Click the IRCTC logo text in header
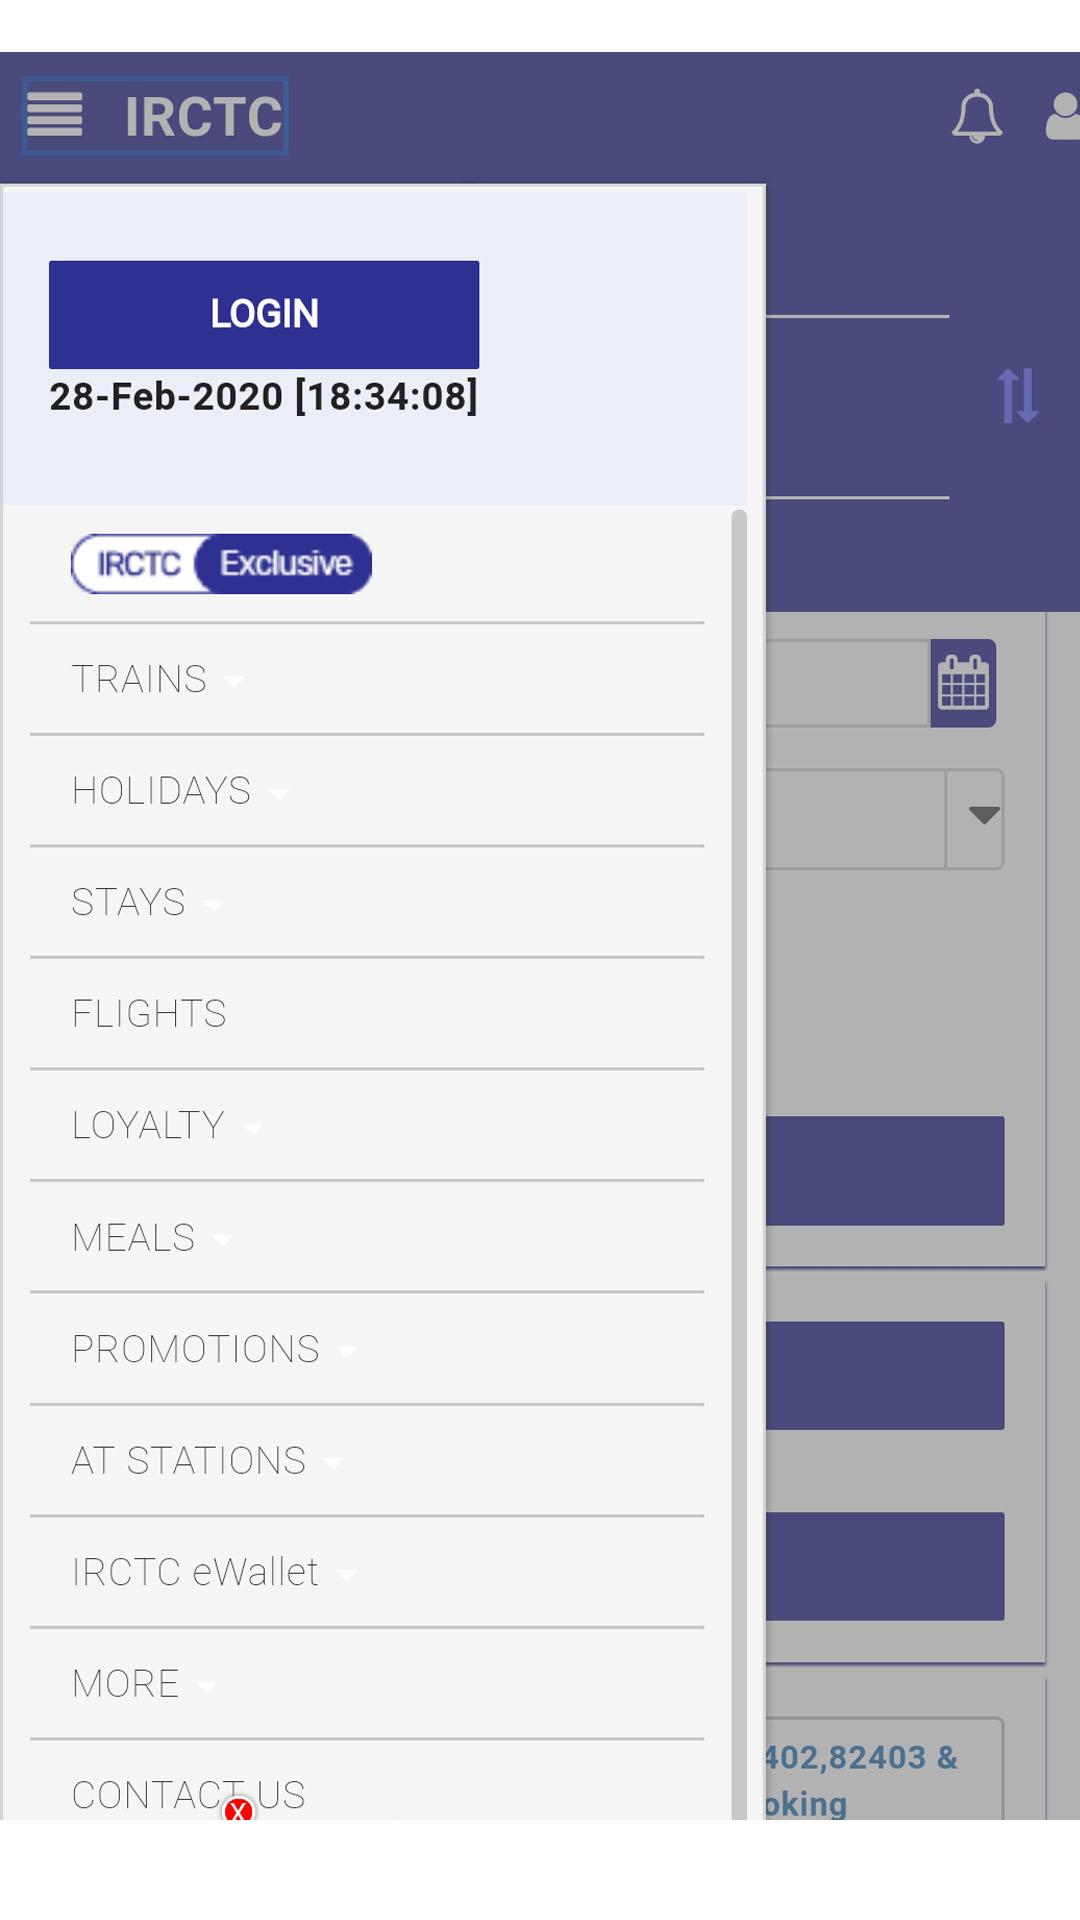The height and width of the screenshot is (1920, 1080). pos(203,117)
